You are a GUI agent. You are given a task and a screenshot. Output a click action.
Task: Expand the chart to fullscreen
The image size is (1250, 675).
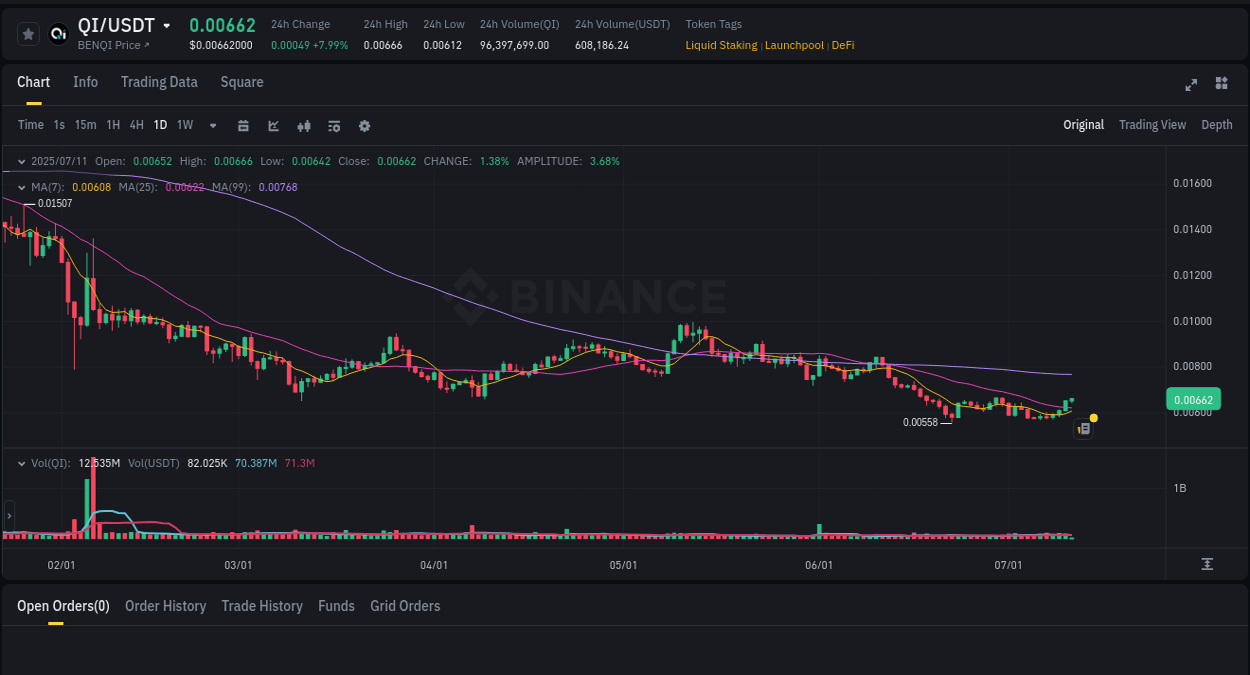pos(1190,85)
